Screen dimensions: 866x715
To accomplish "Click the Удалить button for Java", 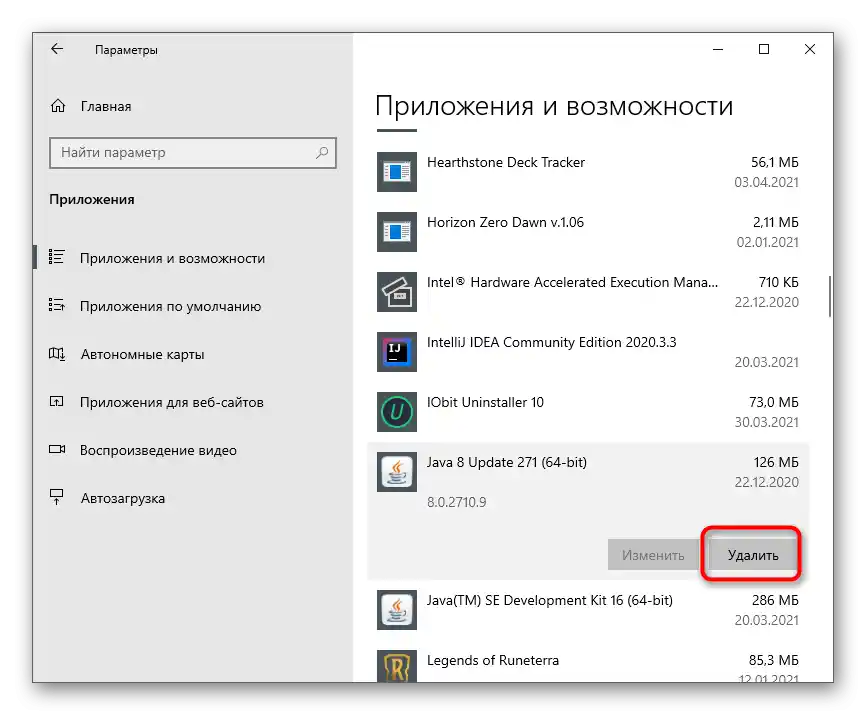I will (752, 554).
